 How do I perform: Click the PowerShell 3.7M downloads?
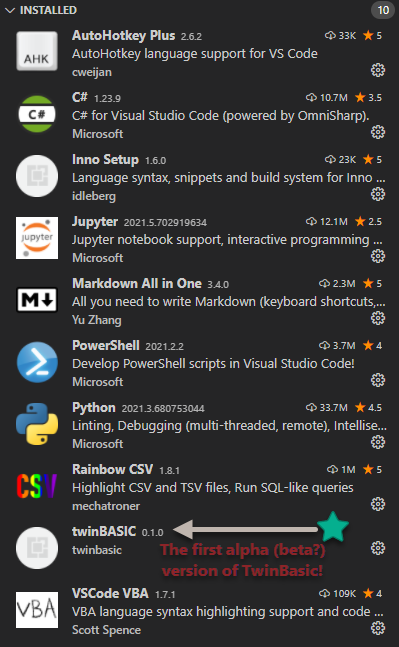coord(337,345)
